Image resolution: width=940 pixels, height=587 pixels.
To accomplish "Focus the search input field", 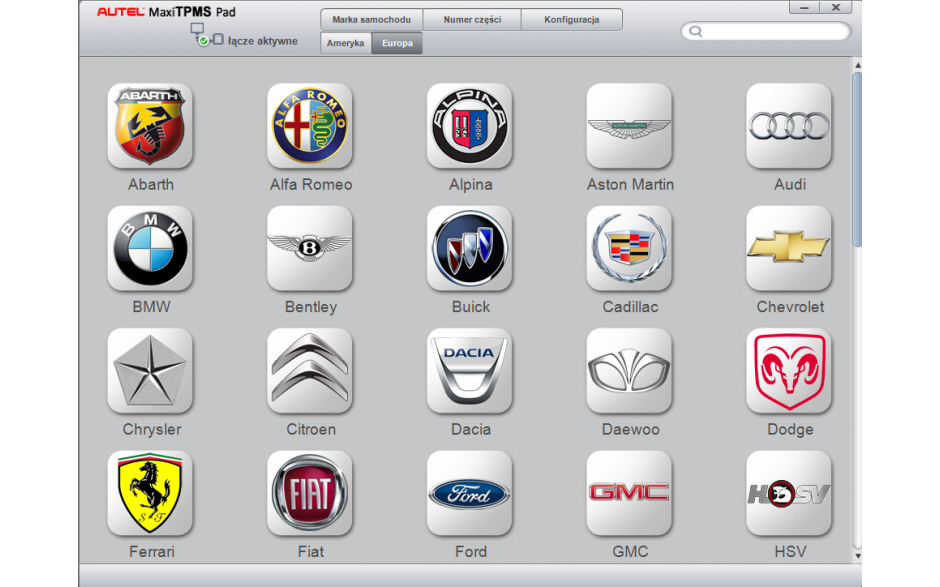I will click(x=766, y=31).
